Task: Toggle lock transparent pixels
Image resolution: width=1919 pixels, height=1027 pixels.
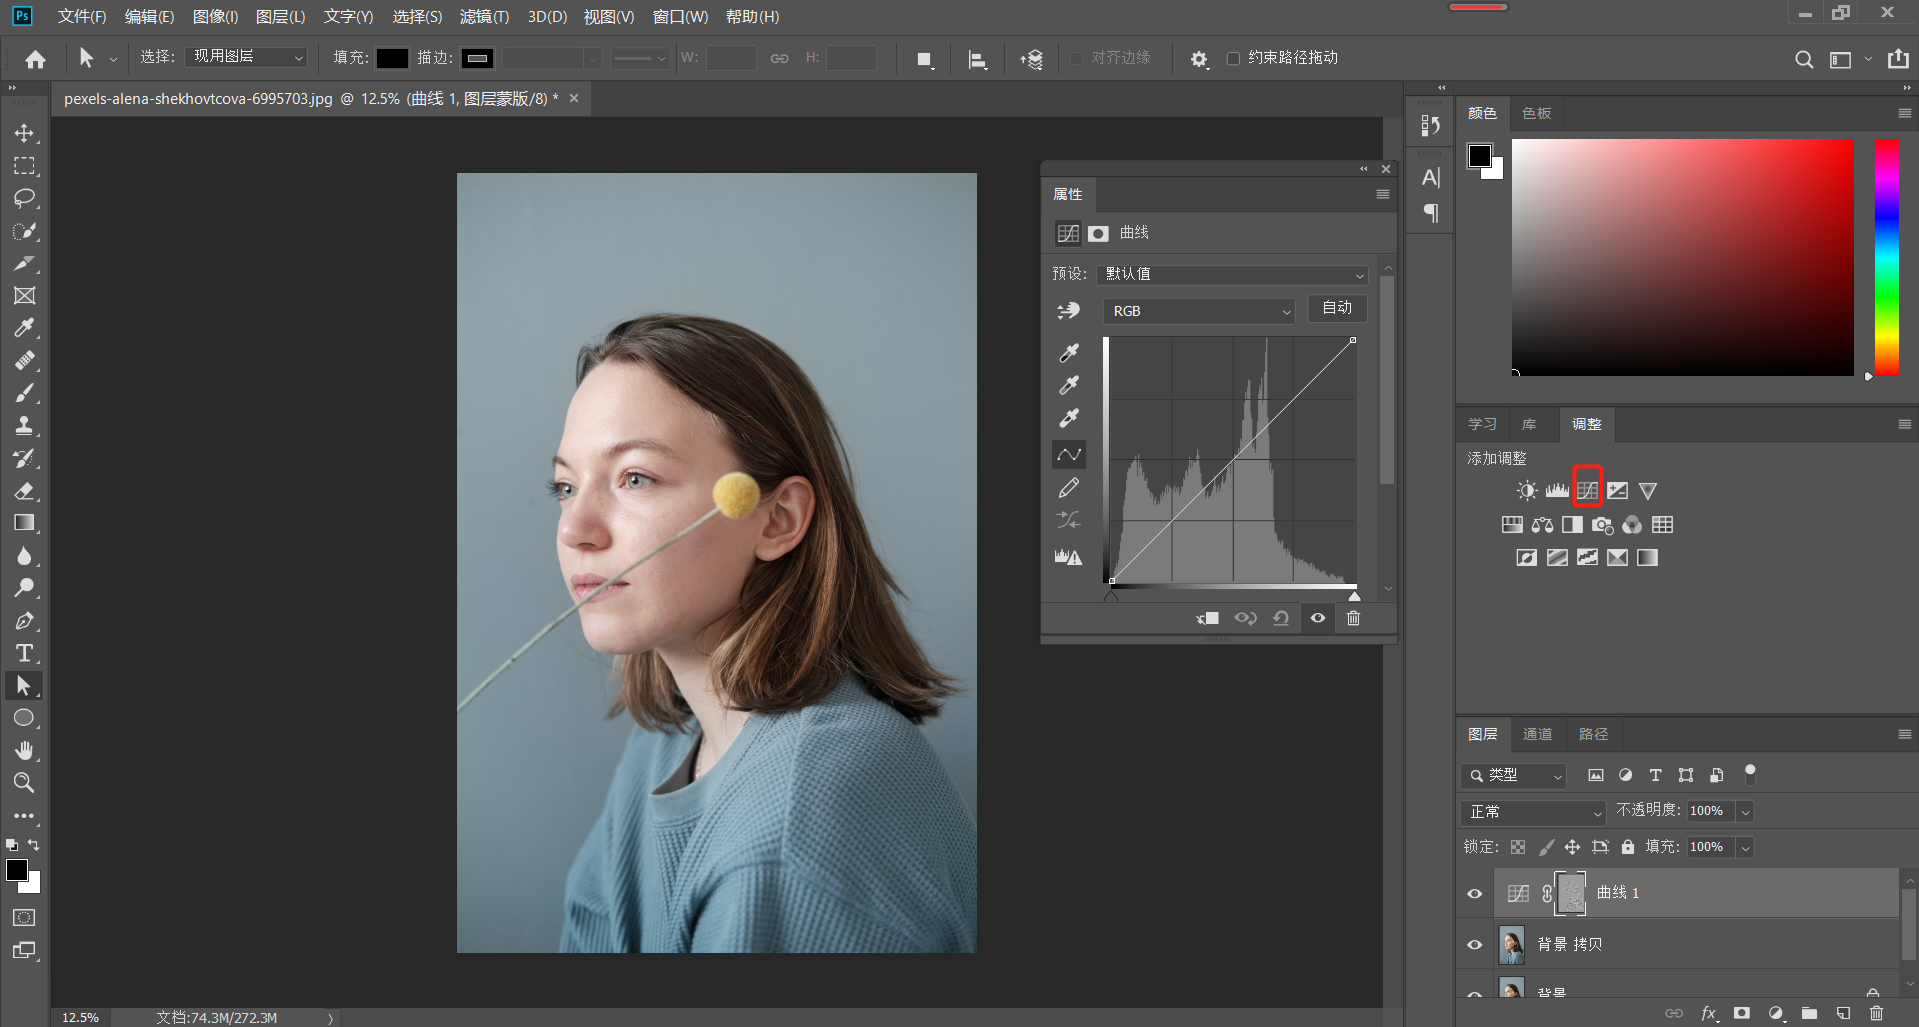Action: [x=1518, y=847]
